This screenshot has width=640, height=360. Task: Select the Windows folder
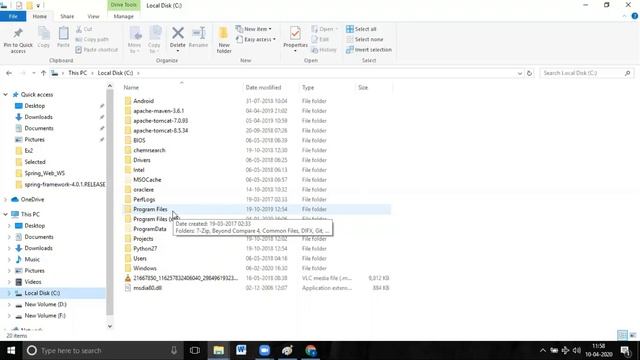(x=144, y=268)
